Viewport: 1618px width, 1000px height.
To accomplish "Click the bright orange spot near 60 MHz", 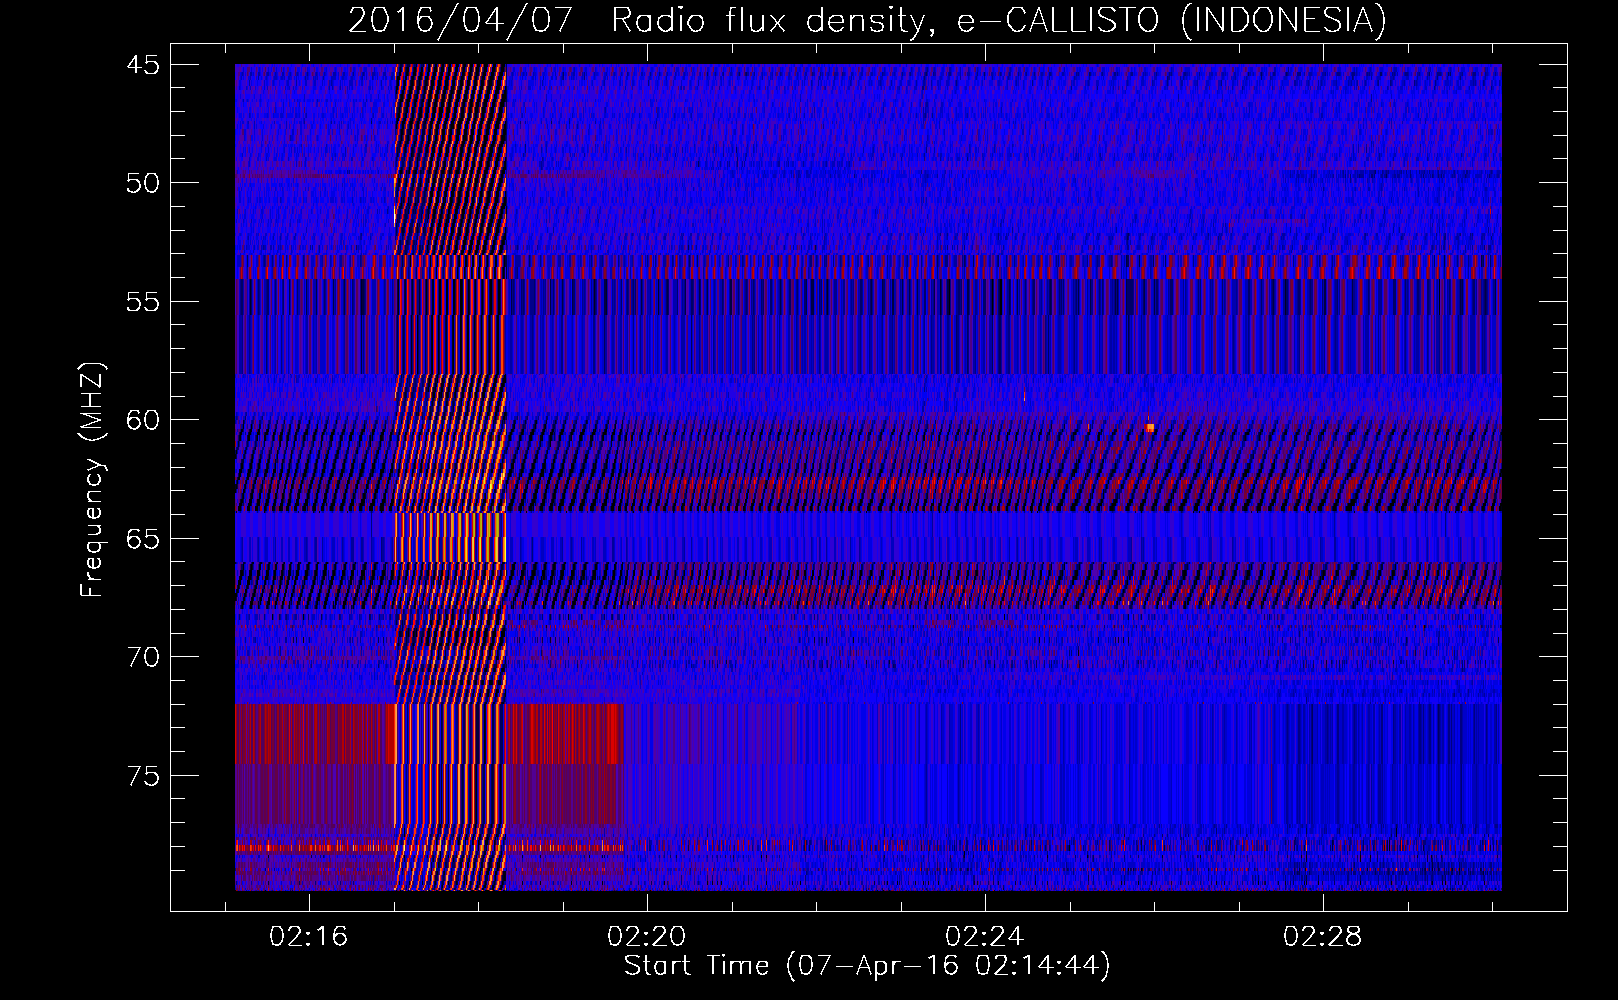I will pos(1150,427).
